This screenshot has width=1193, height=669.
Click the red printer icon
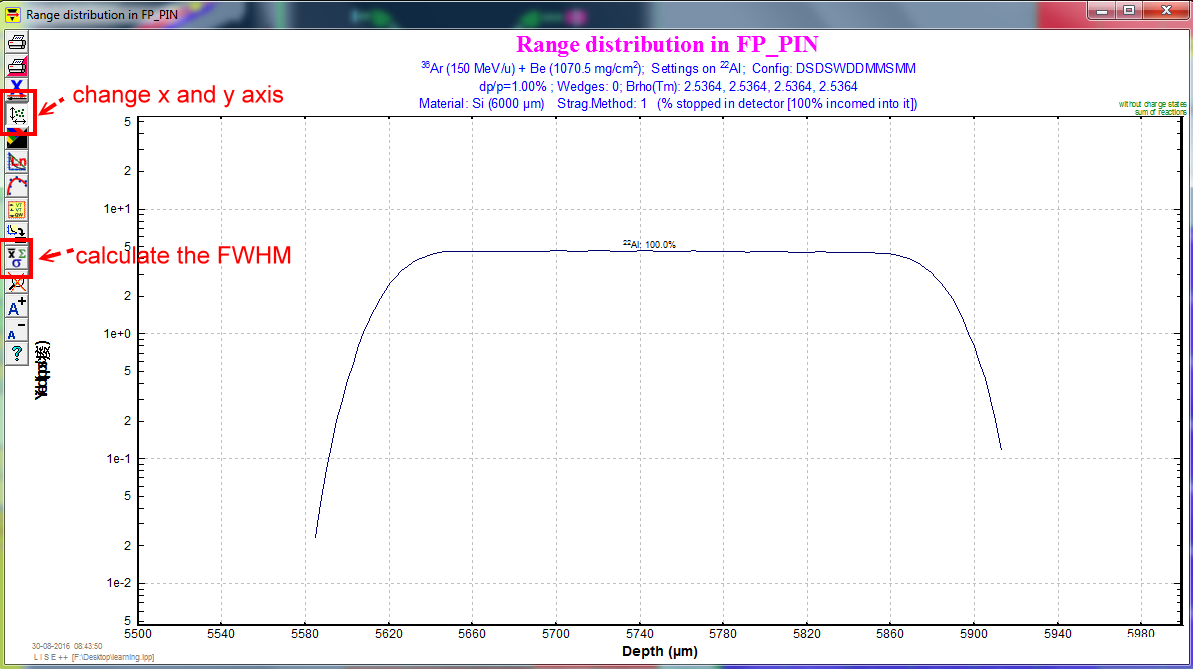[x=17, y=66]
